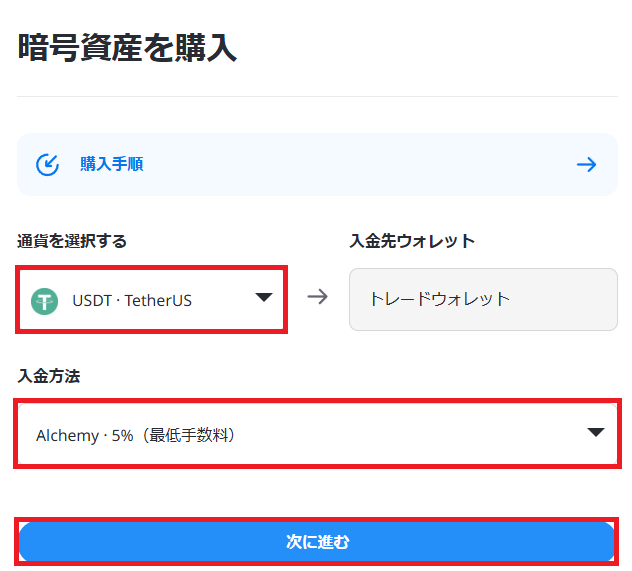
Task: Open the deposit method selector showing Alchemy · 5%
Action: point(317,434)
